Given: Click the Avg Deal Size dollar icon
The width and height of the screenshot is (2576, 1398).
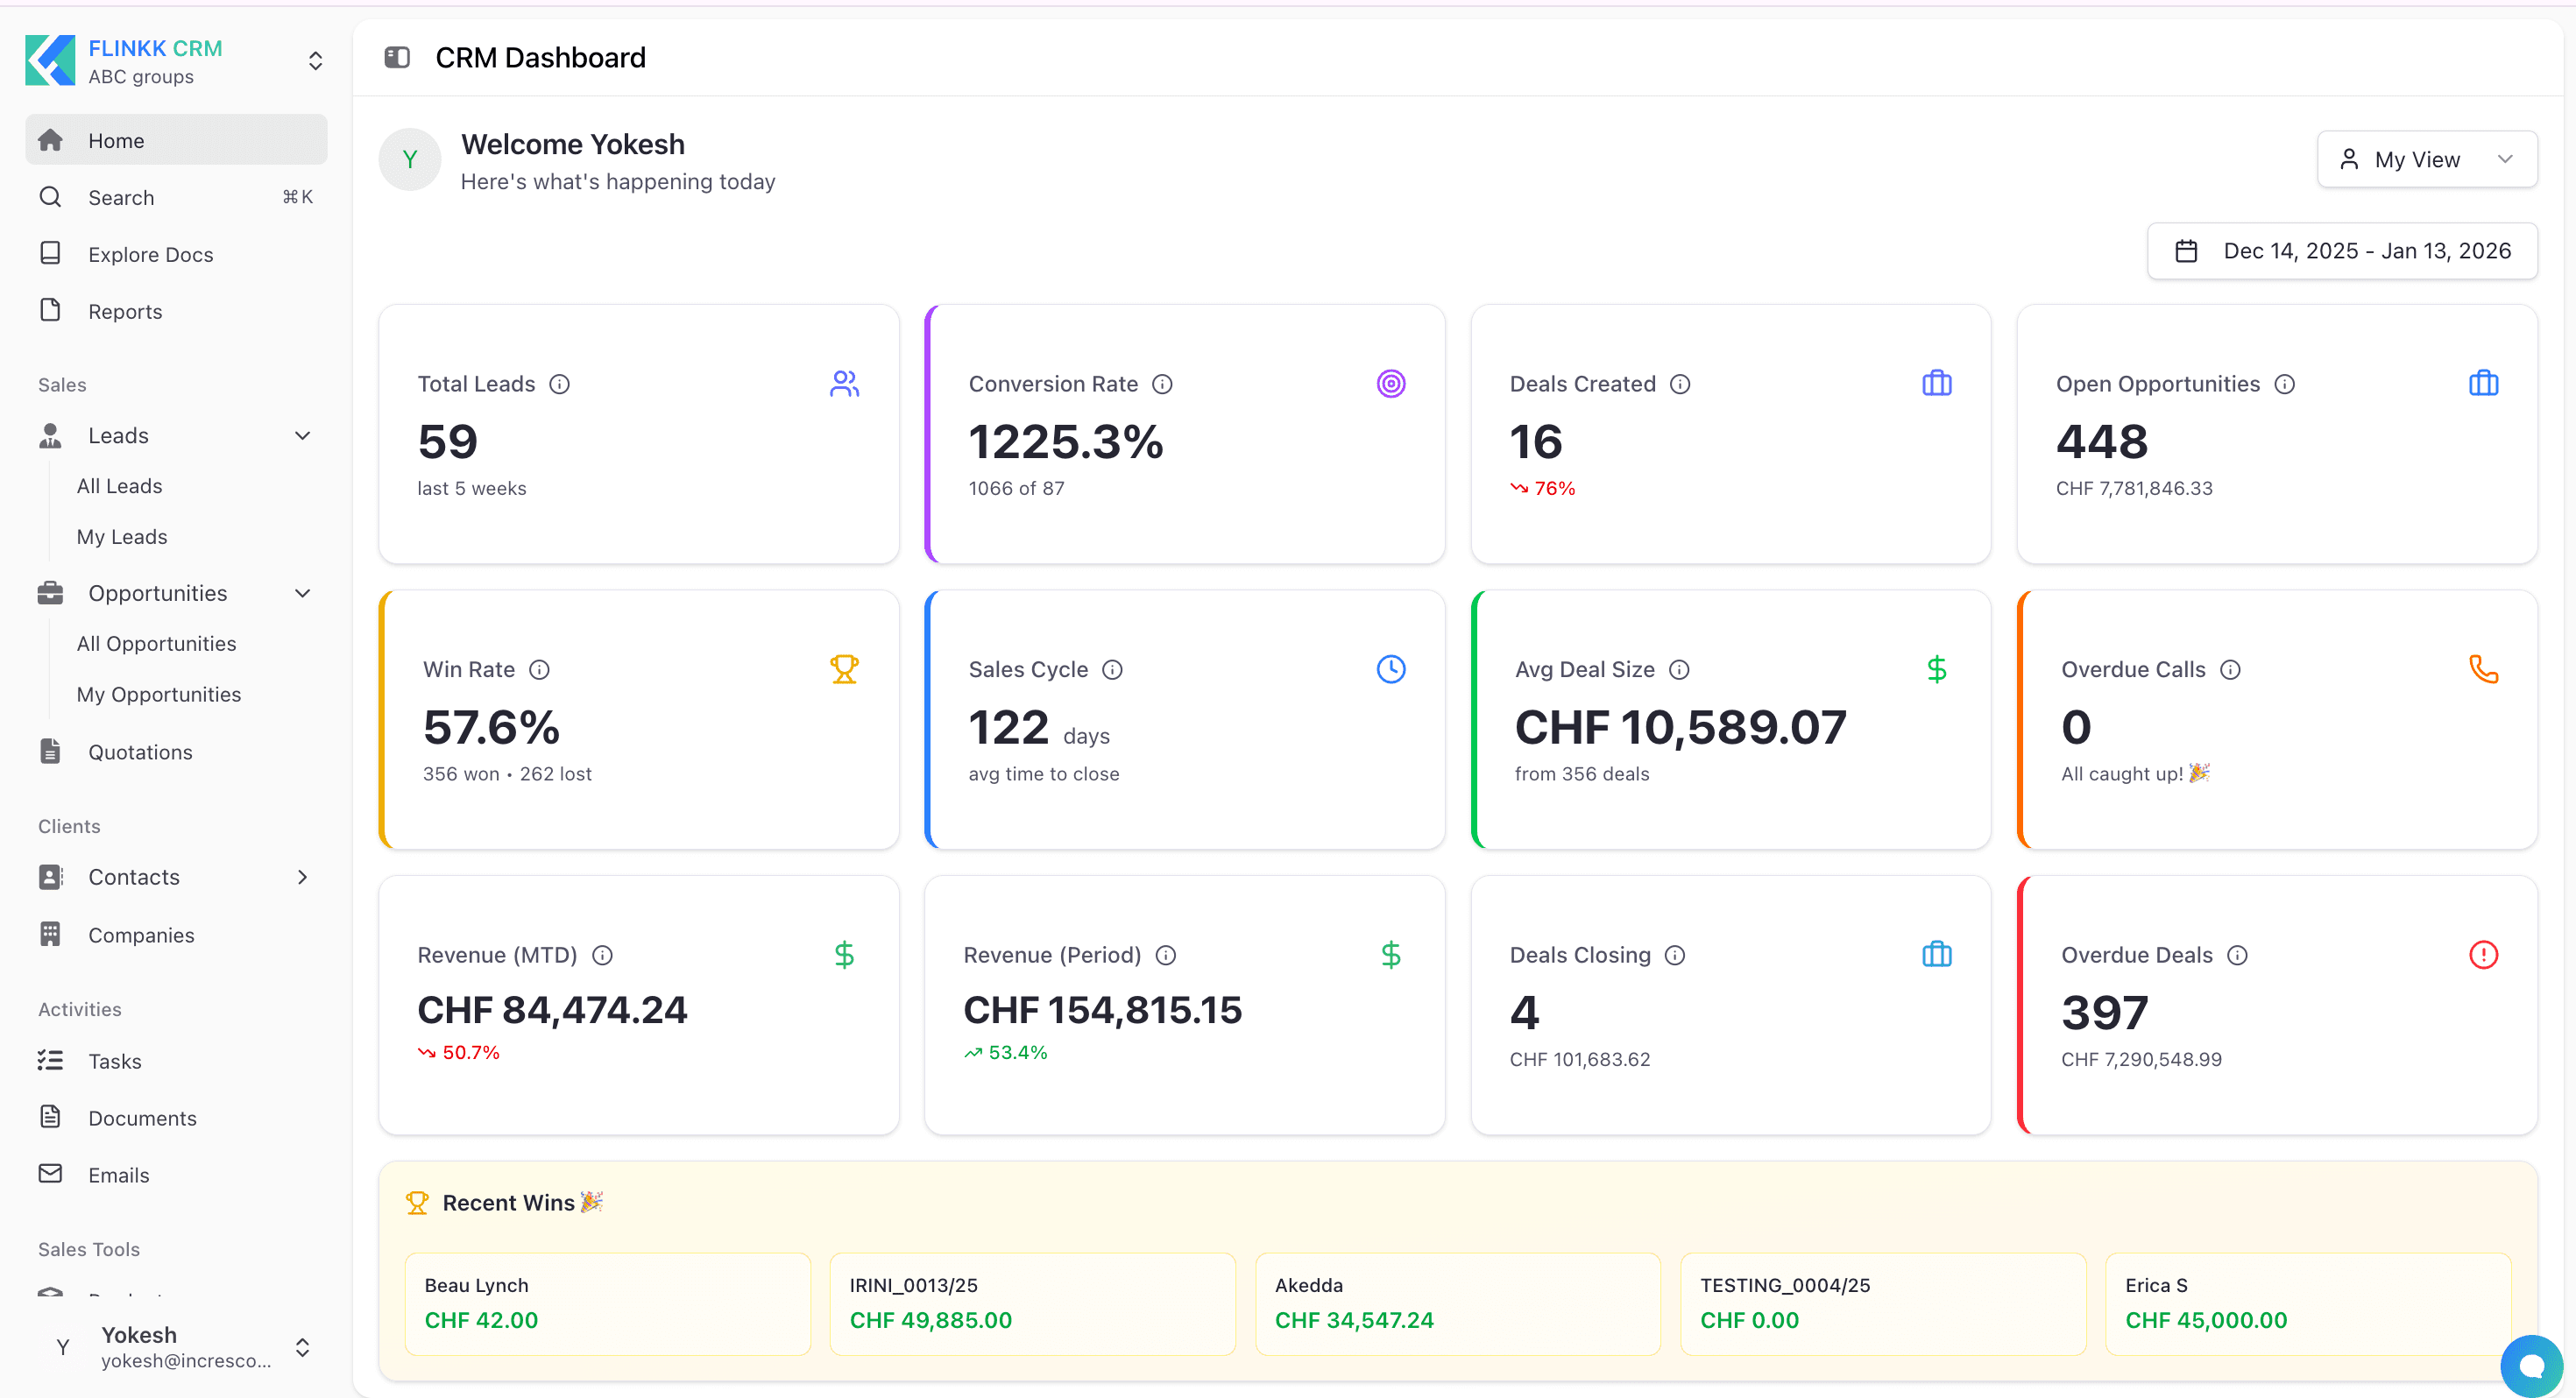Looking at the screenshot, I should point(1936,669).
